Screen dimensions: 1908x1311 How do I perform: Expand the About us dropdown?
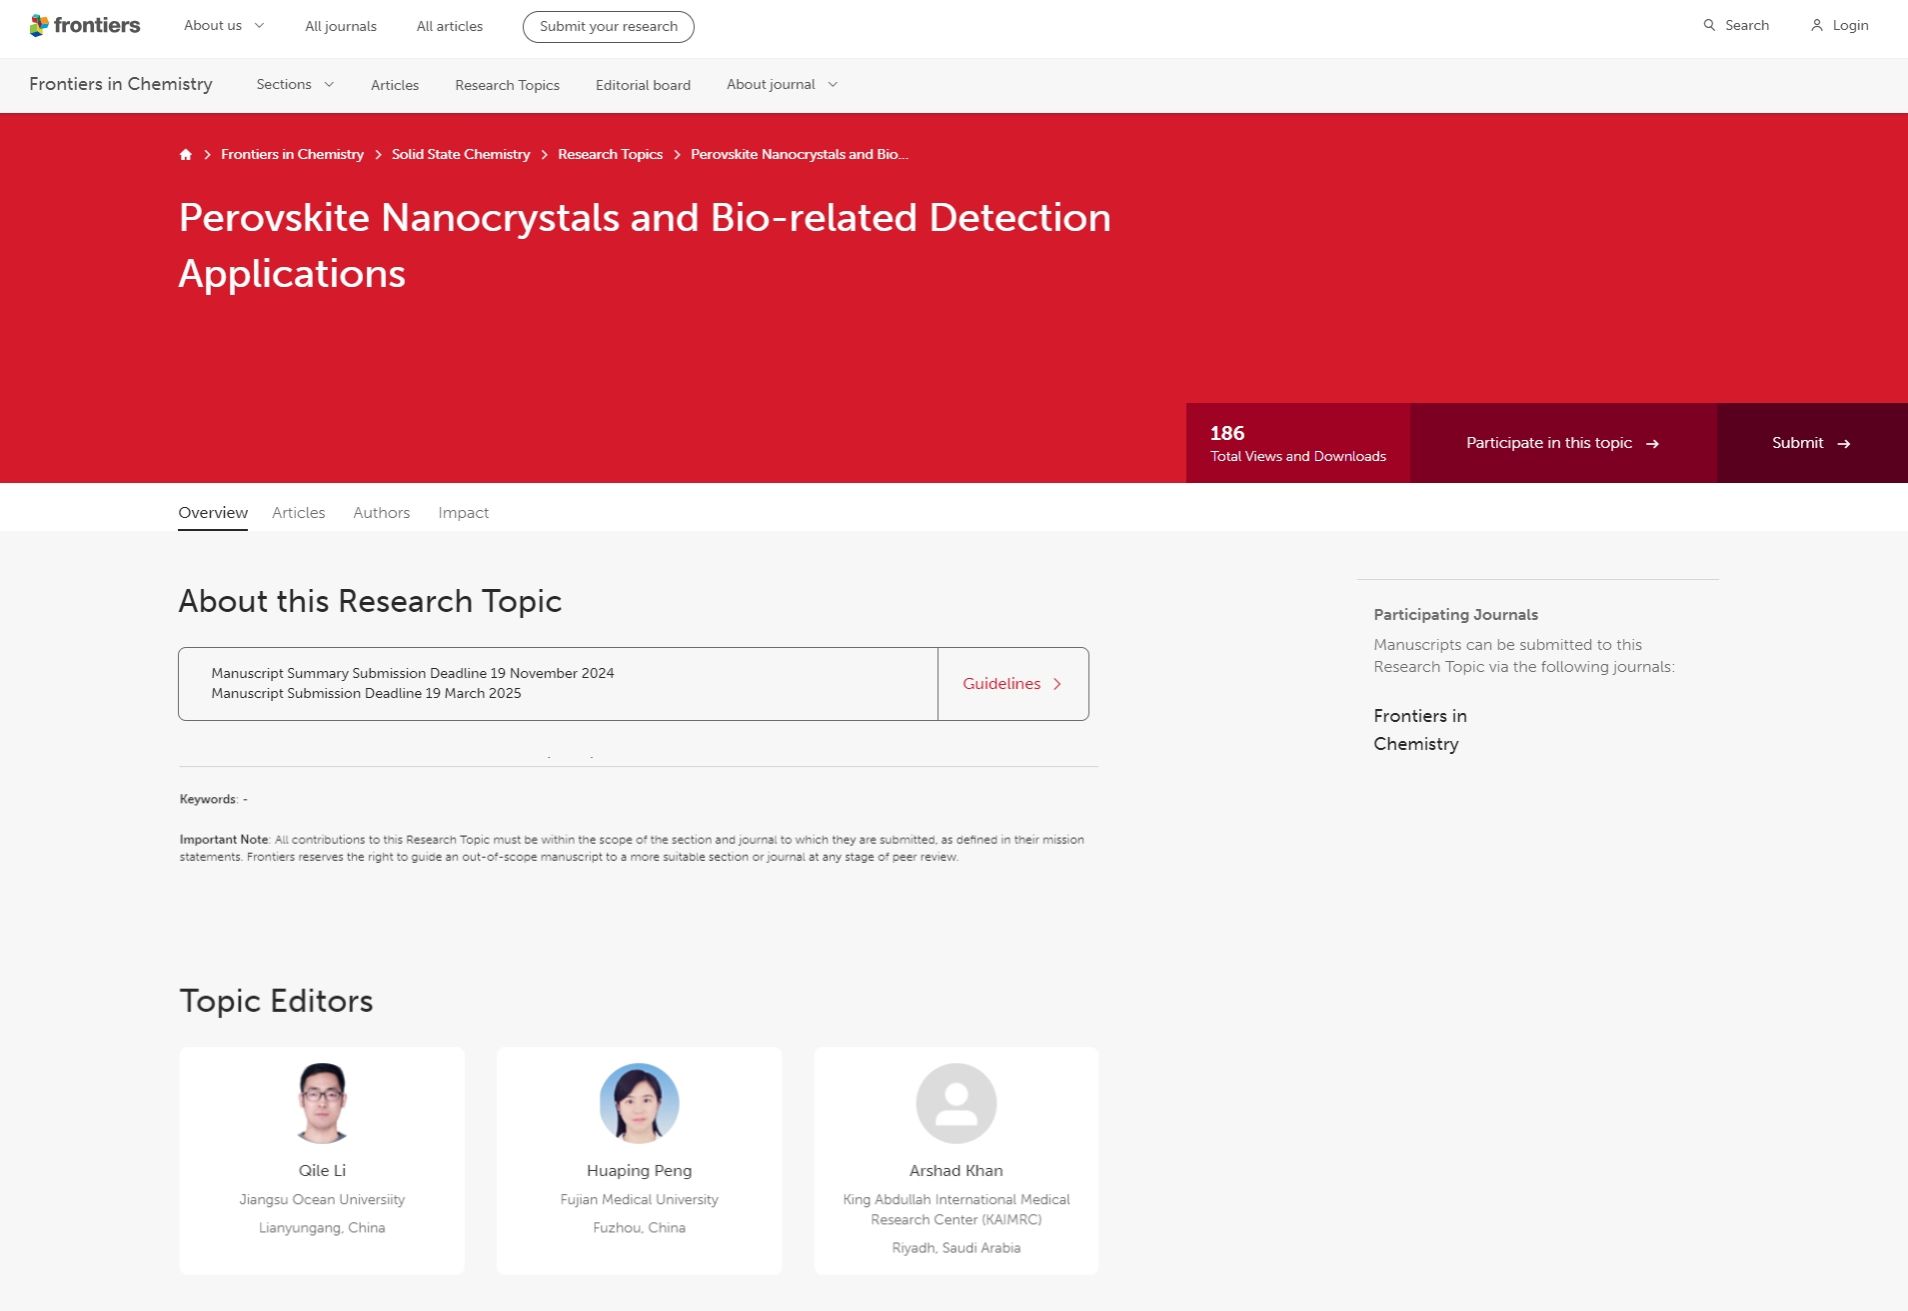224,26
